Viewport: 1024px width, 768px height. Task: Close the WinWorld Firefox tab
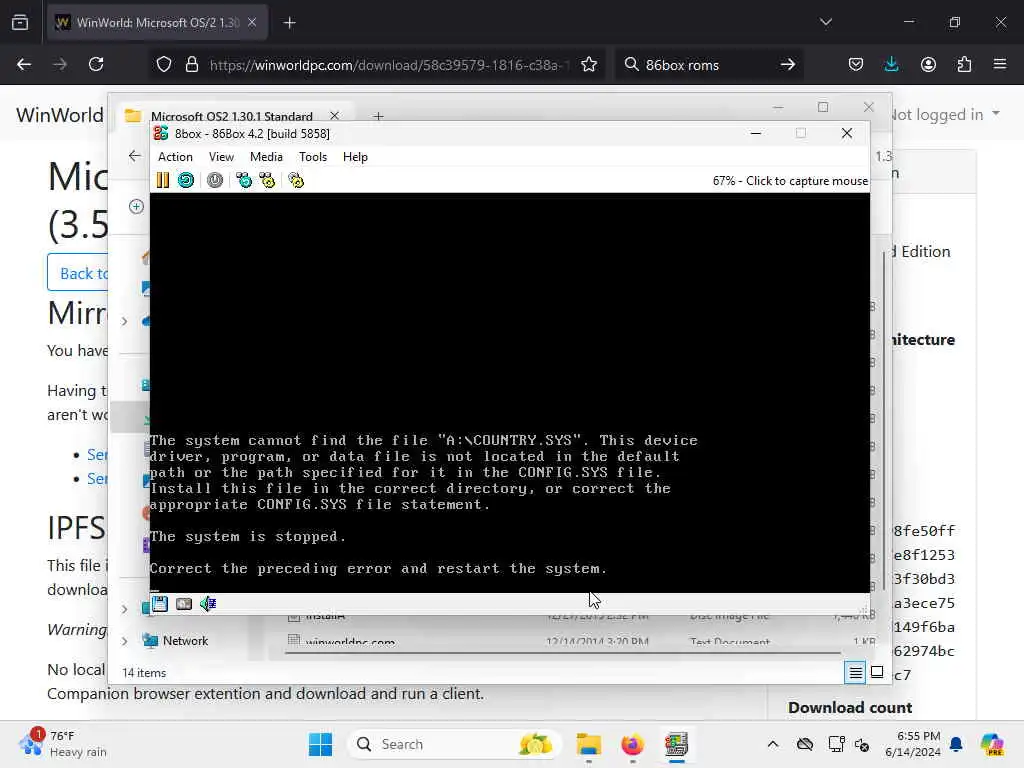pyautogui.click(x=252, y=23)
